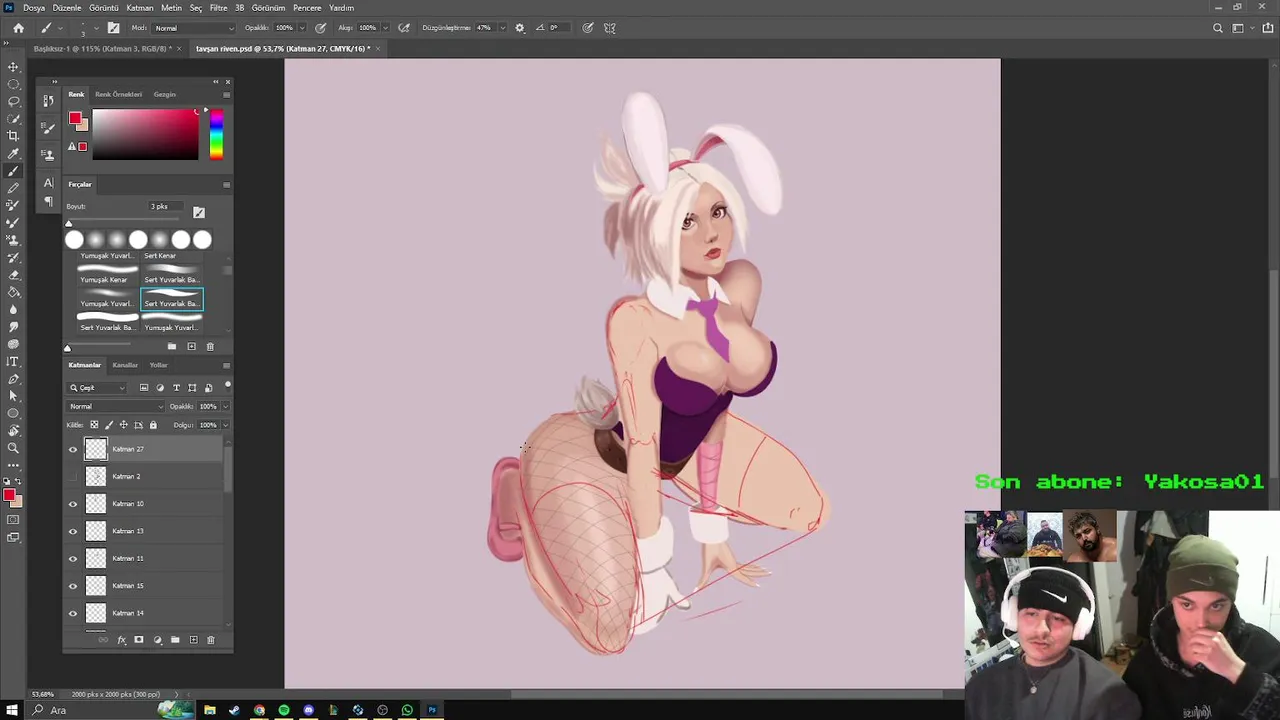Open the Düzgünleştirme smoothing dropdown

click(x=502, y=28)
